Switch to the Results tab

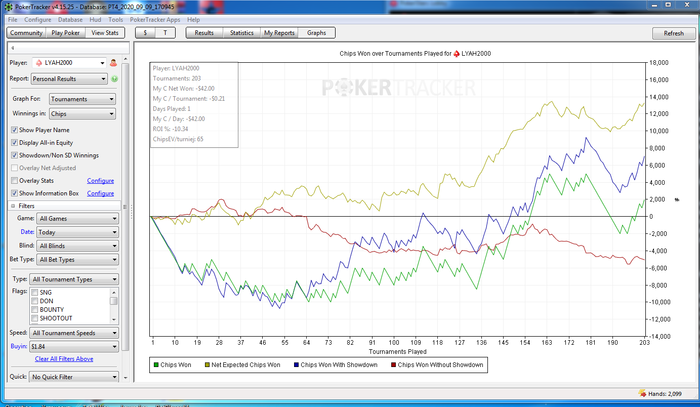(204, 33)
